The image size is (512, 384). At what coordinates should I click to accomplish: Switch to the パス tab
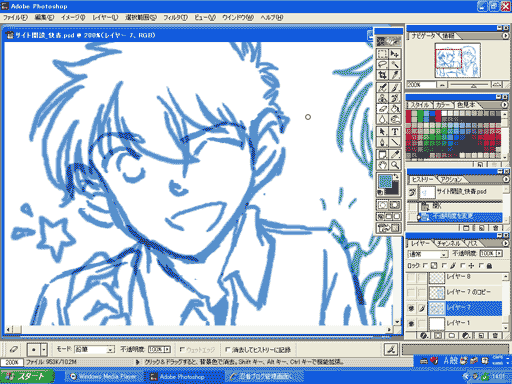472,244
